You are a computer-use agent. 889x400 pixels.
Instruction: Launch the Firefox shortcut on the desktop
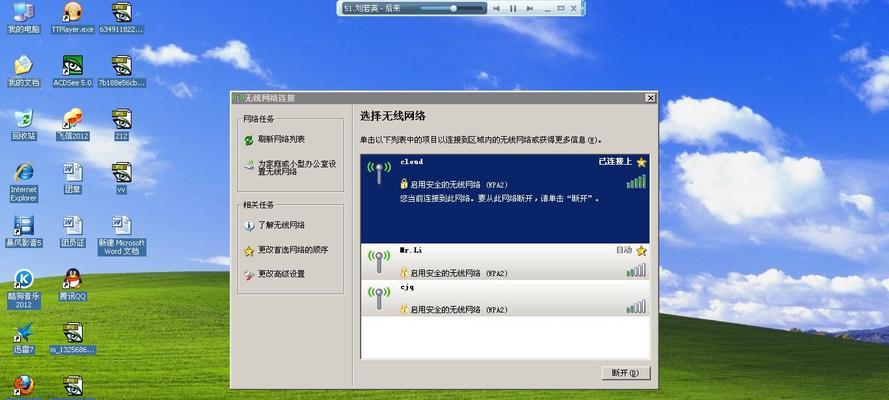tap(23, 386)
